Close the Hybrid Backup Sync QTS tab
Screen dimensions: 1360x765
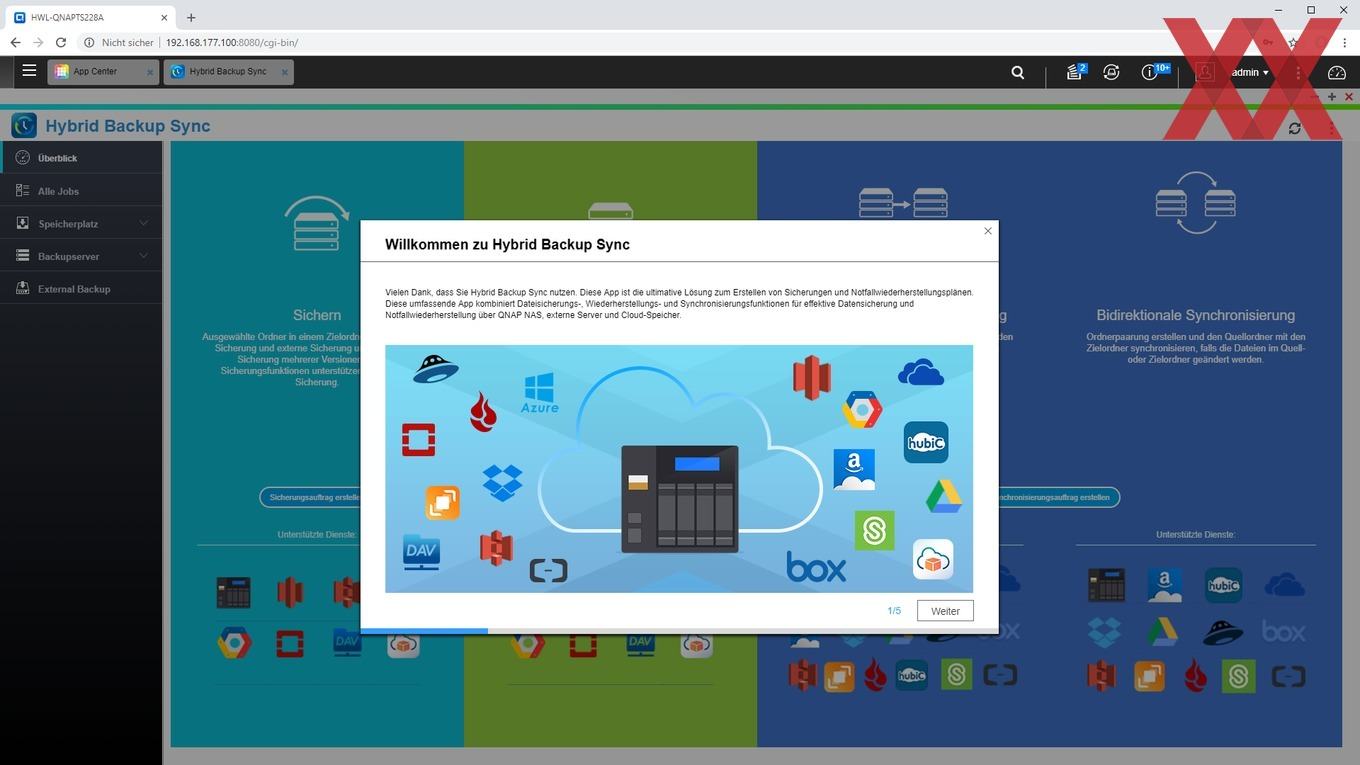click(285, 72)
